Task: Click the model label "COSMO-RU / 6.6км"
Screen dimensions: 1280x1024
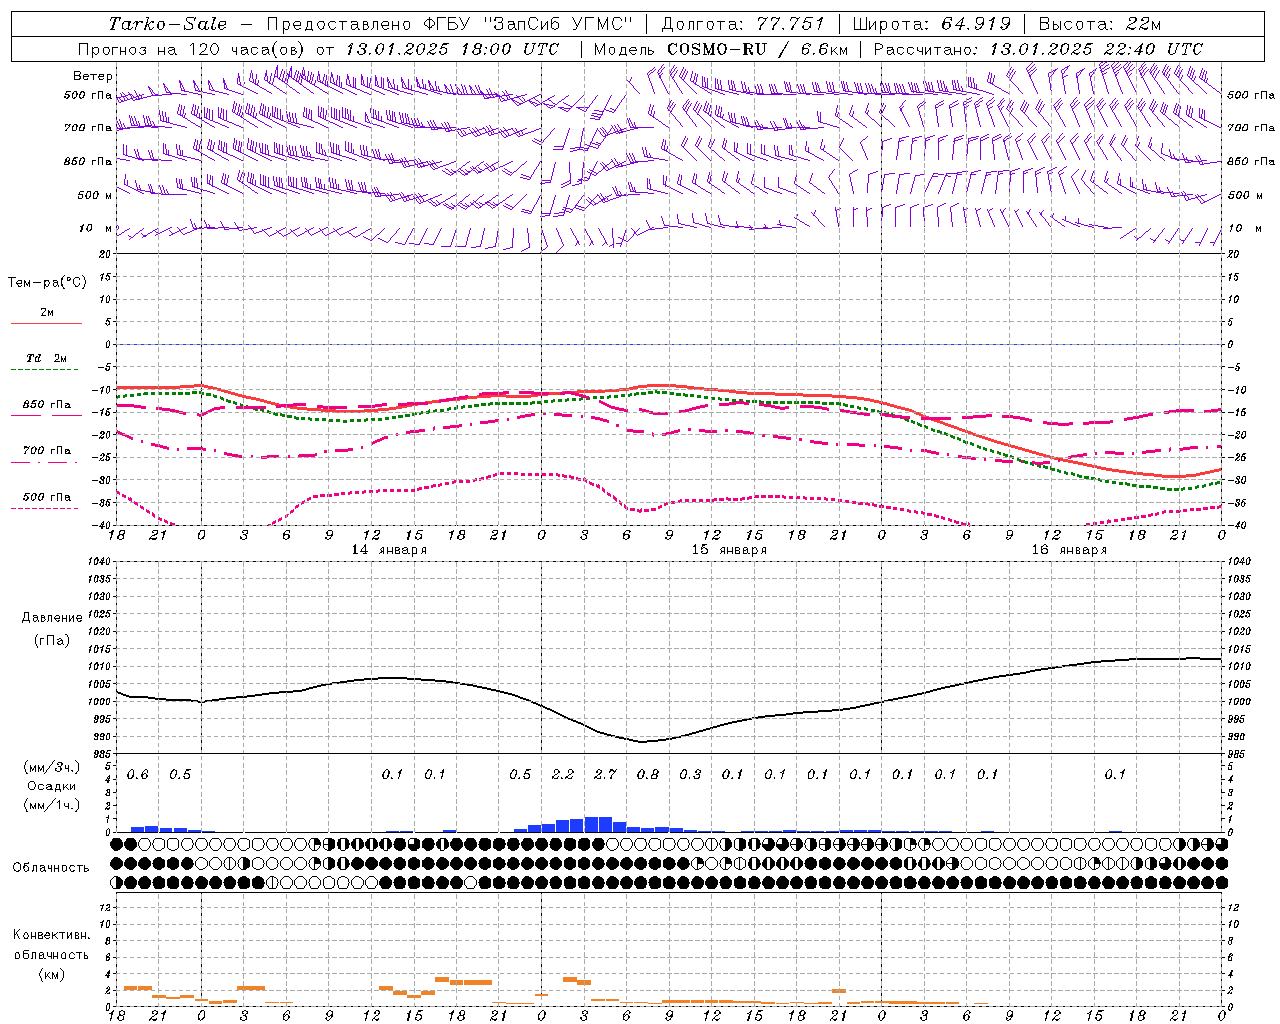Action: 757,49
